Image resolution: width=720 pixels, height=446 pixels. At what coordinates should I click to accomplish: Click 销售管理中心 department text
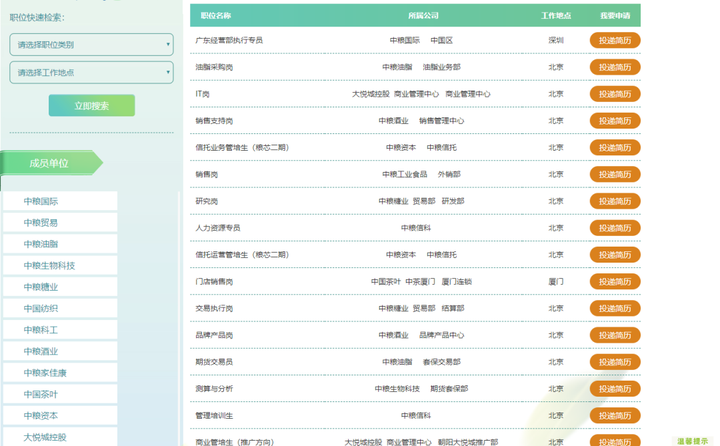441,121
